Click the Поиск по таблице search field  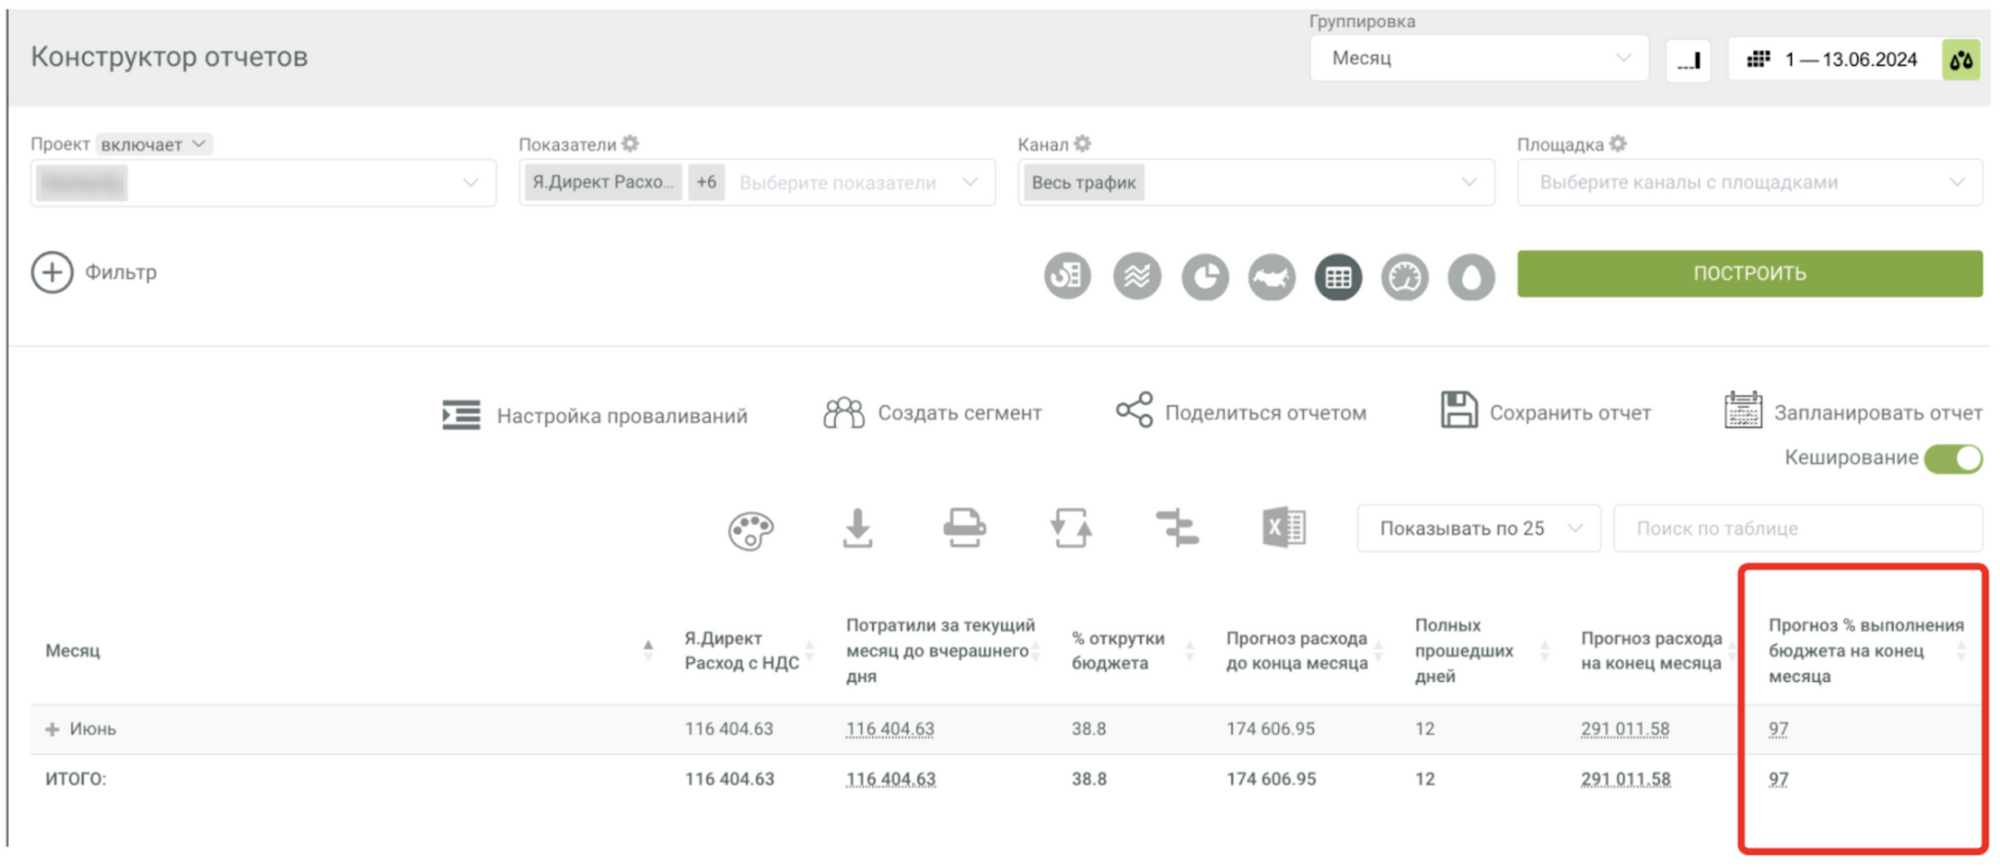coord(1796,529)
